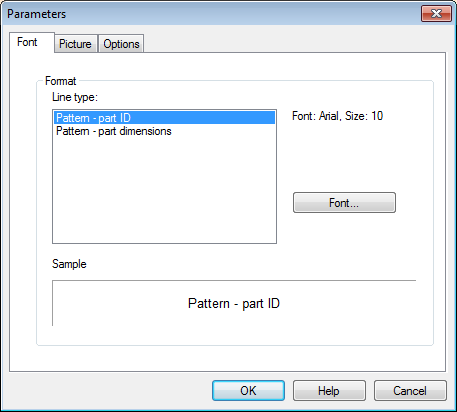Click the 'Line type:' label

[75, 97]
